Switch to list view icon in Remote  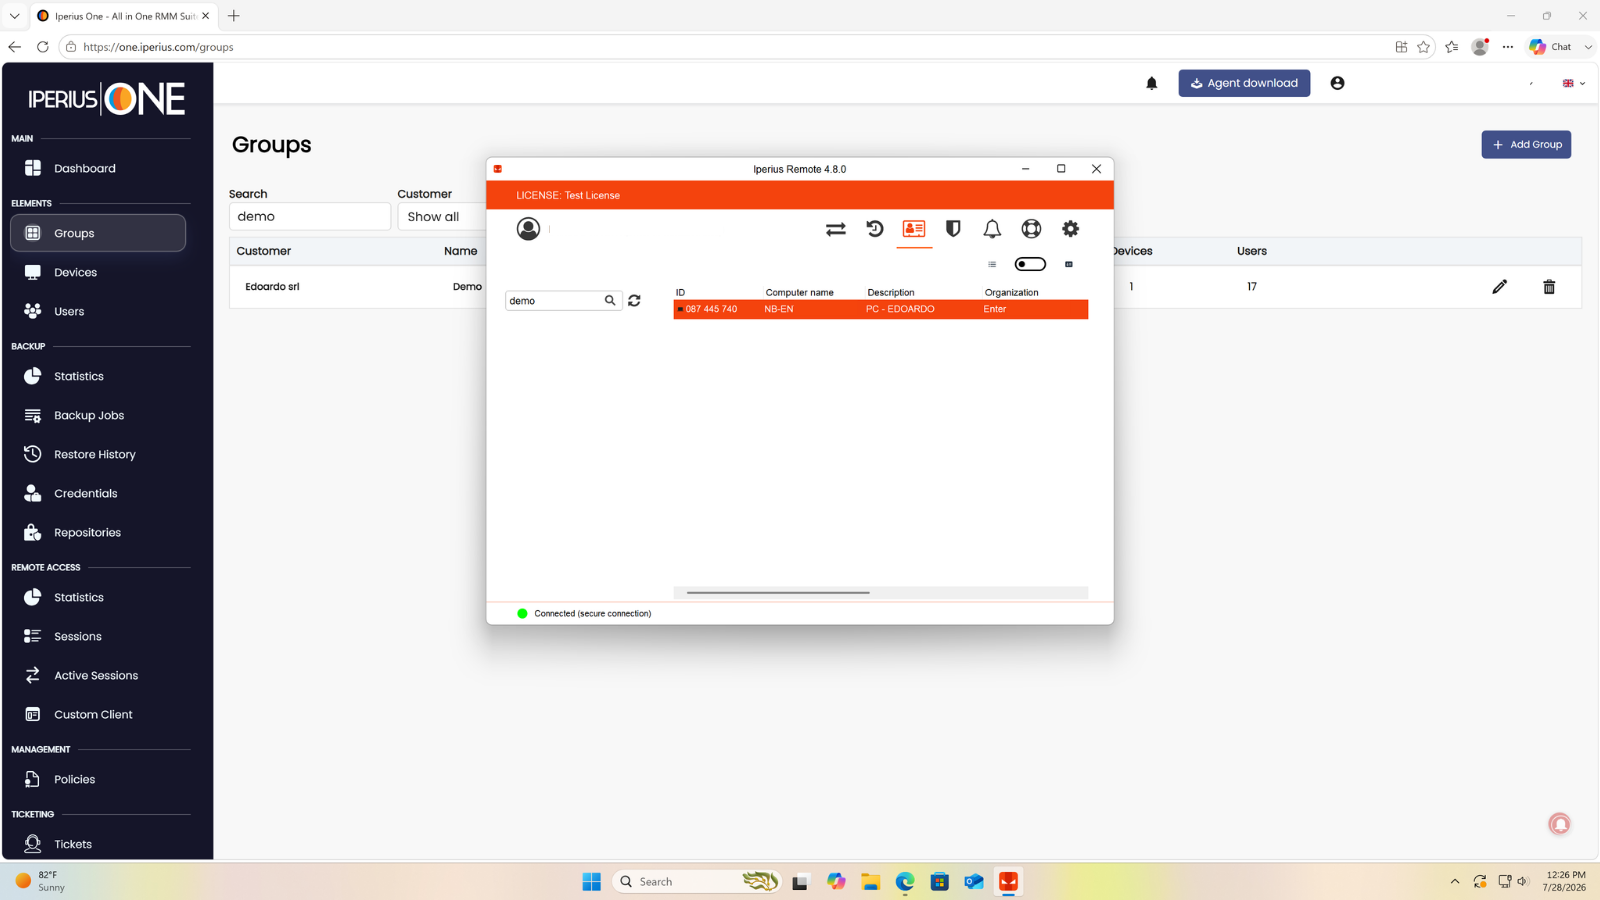point(992,264)
